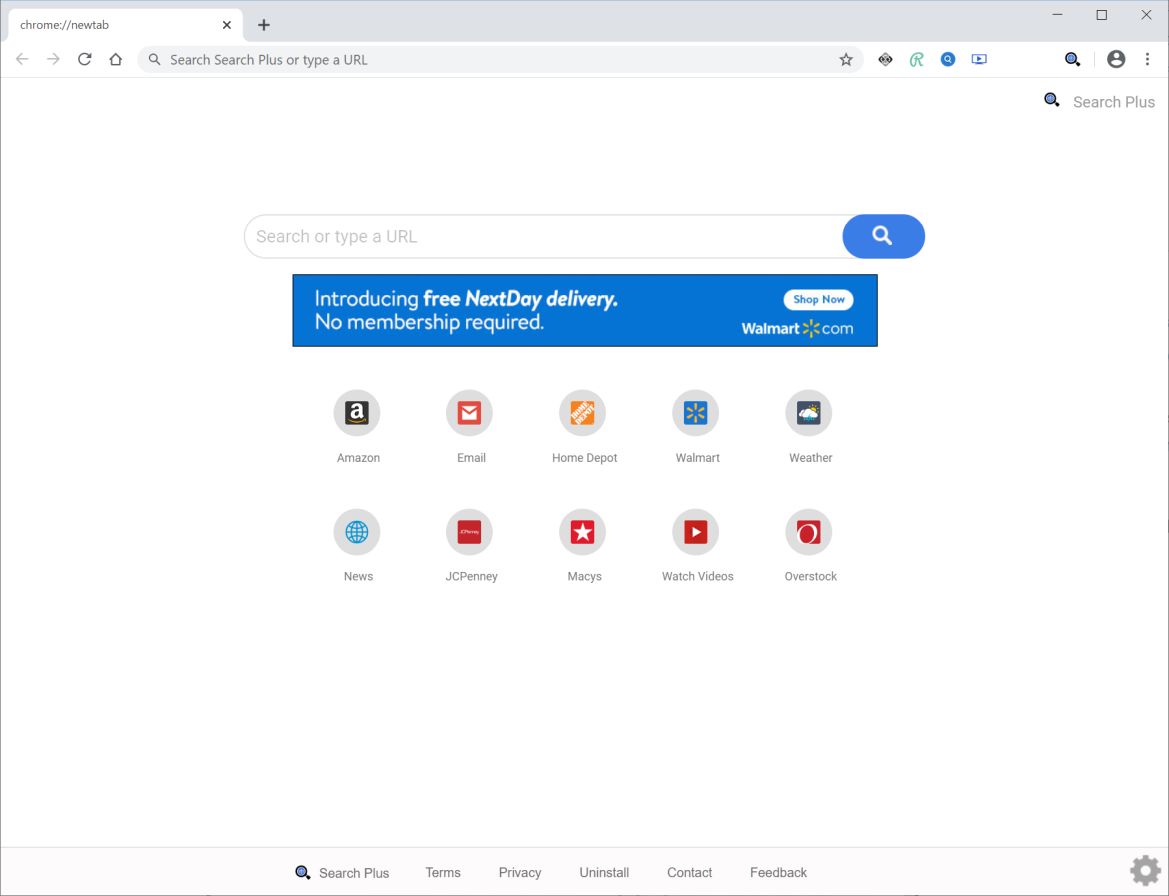Open the Chrome profile avatar
Image resolution: width=1169 pixels, height=896 pixels.
pyautogui.click(x=1115, y=60)
